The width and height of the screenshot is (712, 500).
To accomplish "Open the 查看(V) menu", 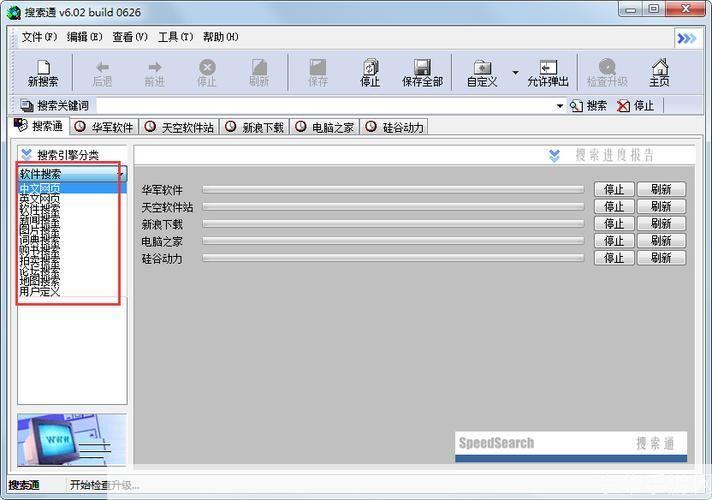I will pyautogui.click(x=130, y=37).
